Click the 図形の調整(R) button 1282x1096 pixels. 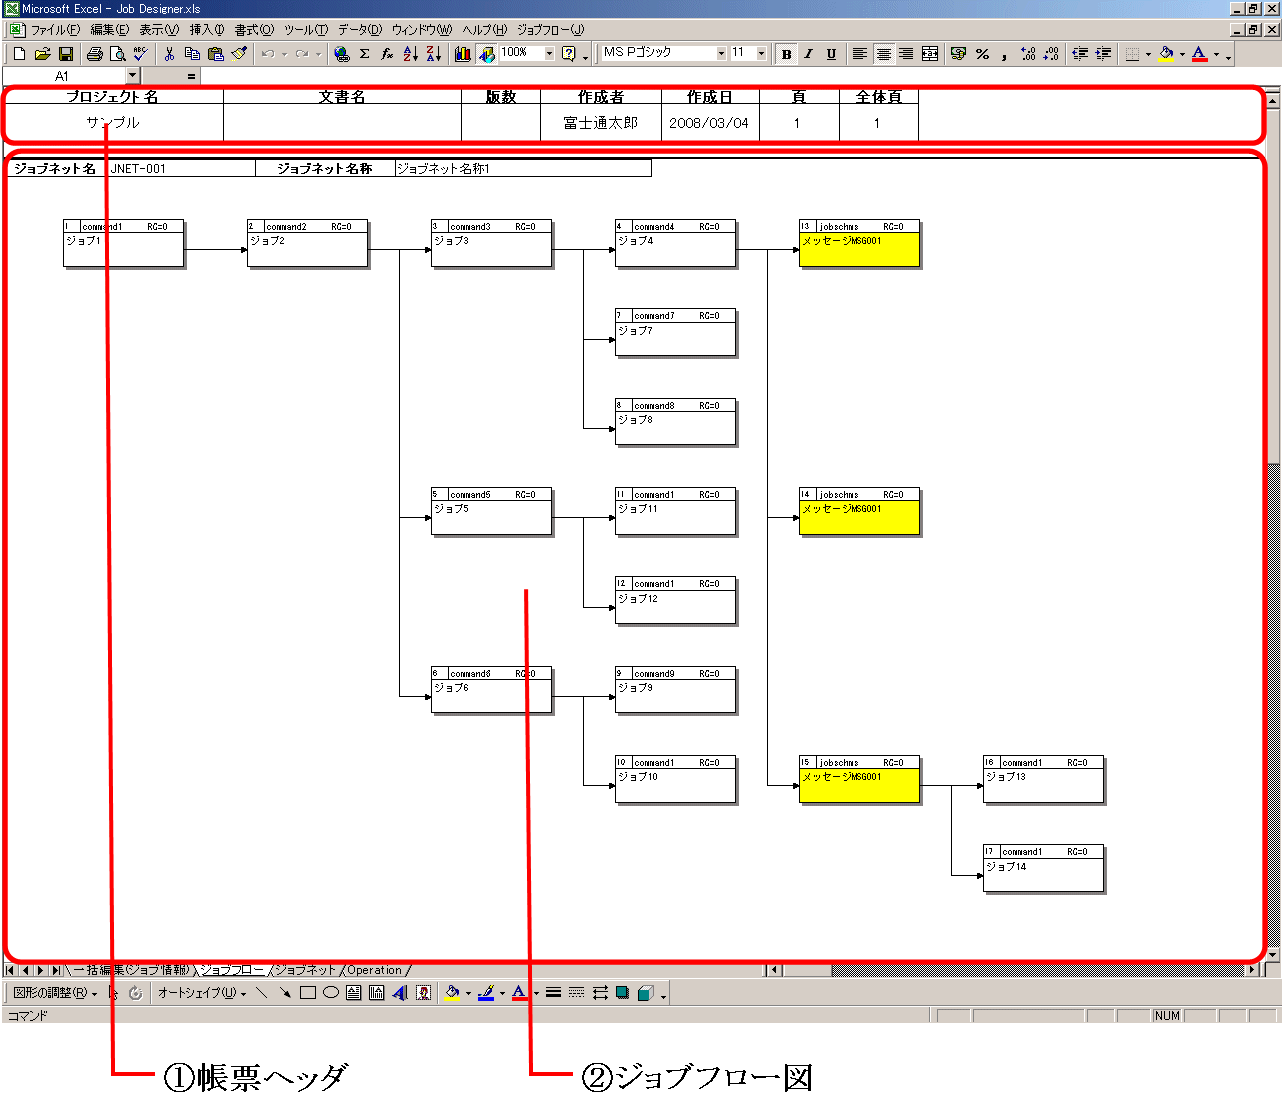coord(55,993)
